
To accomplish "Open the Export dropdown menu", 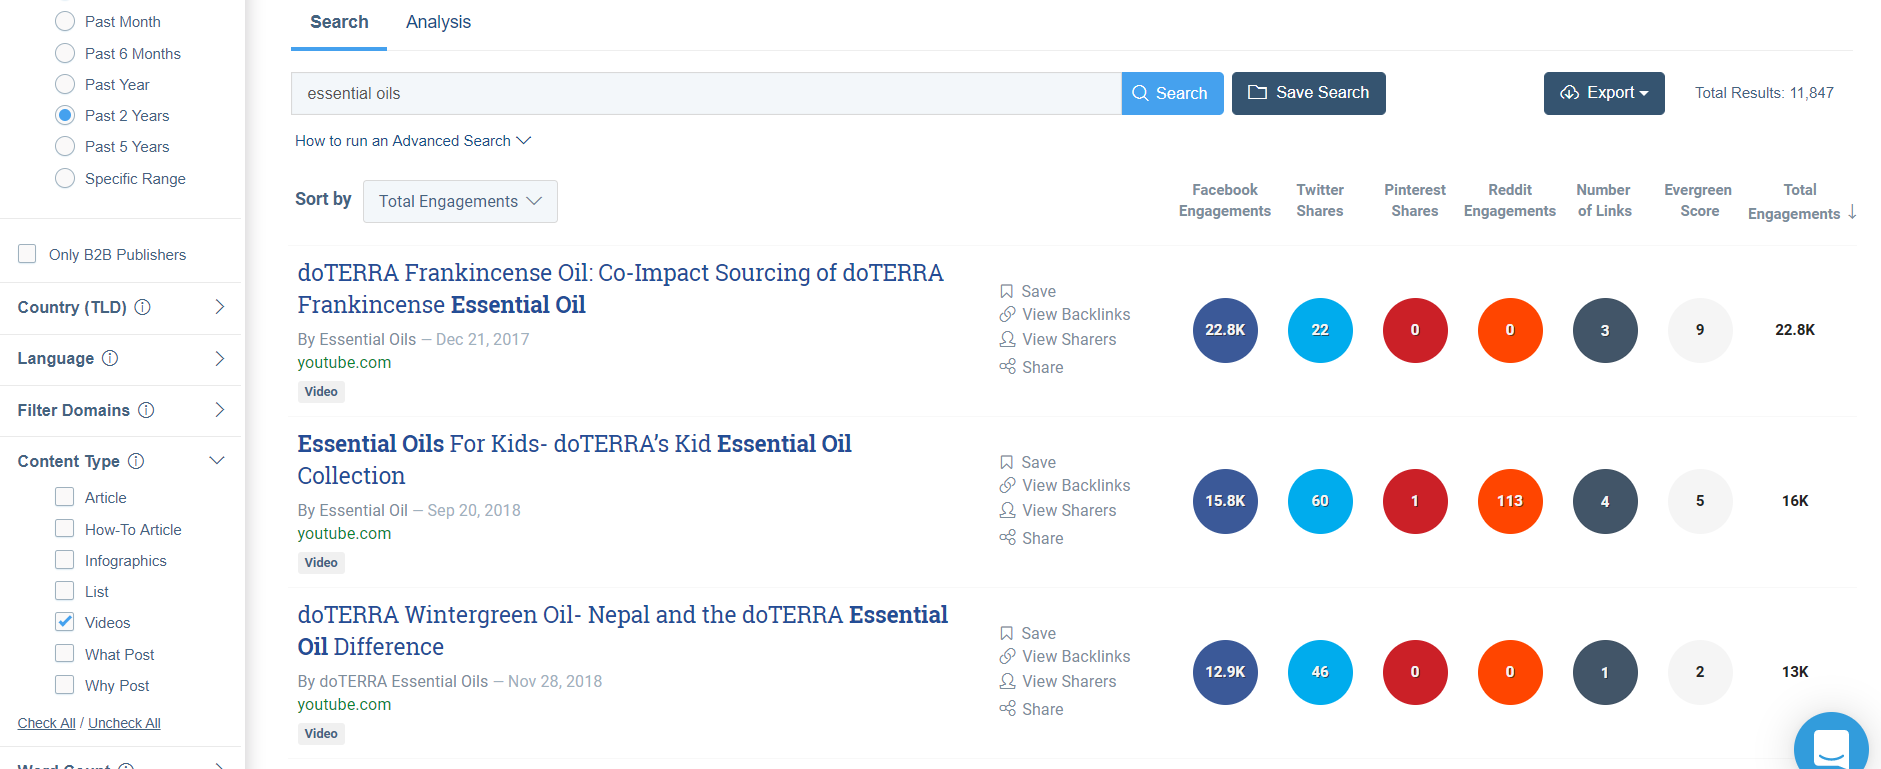I will coord(1604,93).
